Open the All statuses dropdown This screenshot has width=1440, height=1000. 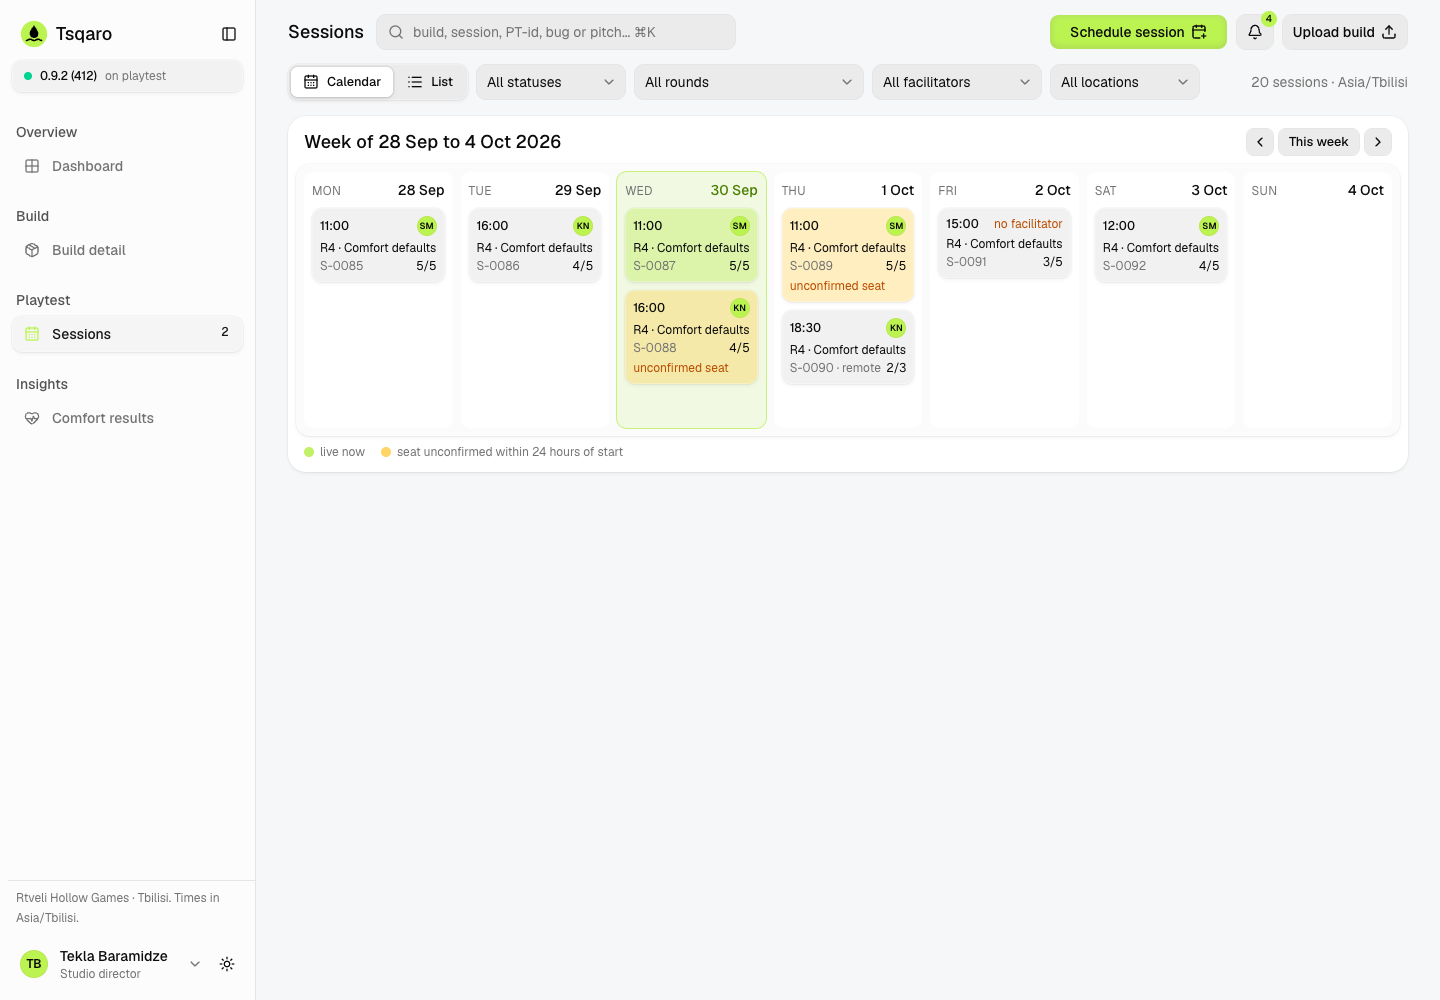551,82
